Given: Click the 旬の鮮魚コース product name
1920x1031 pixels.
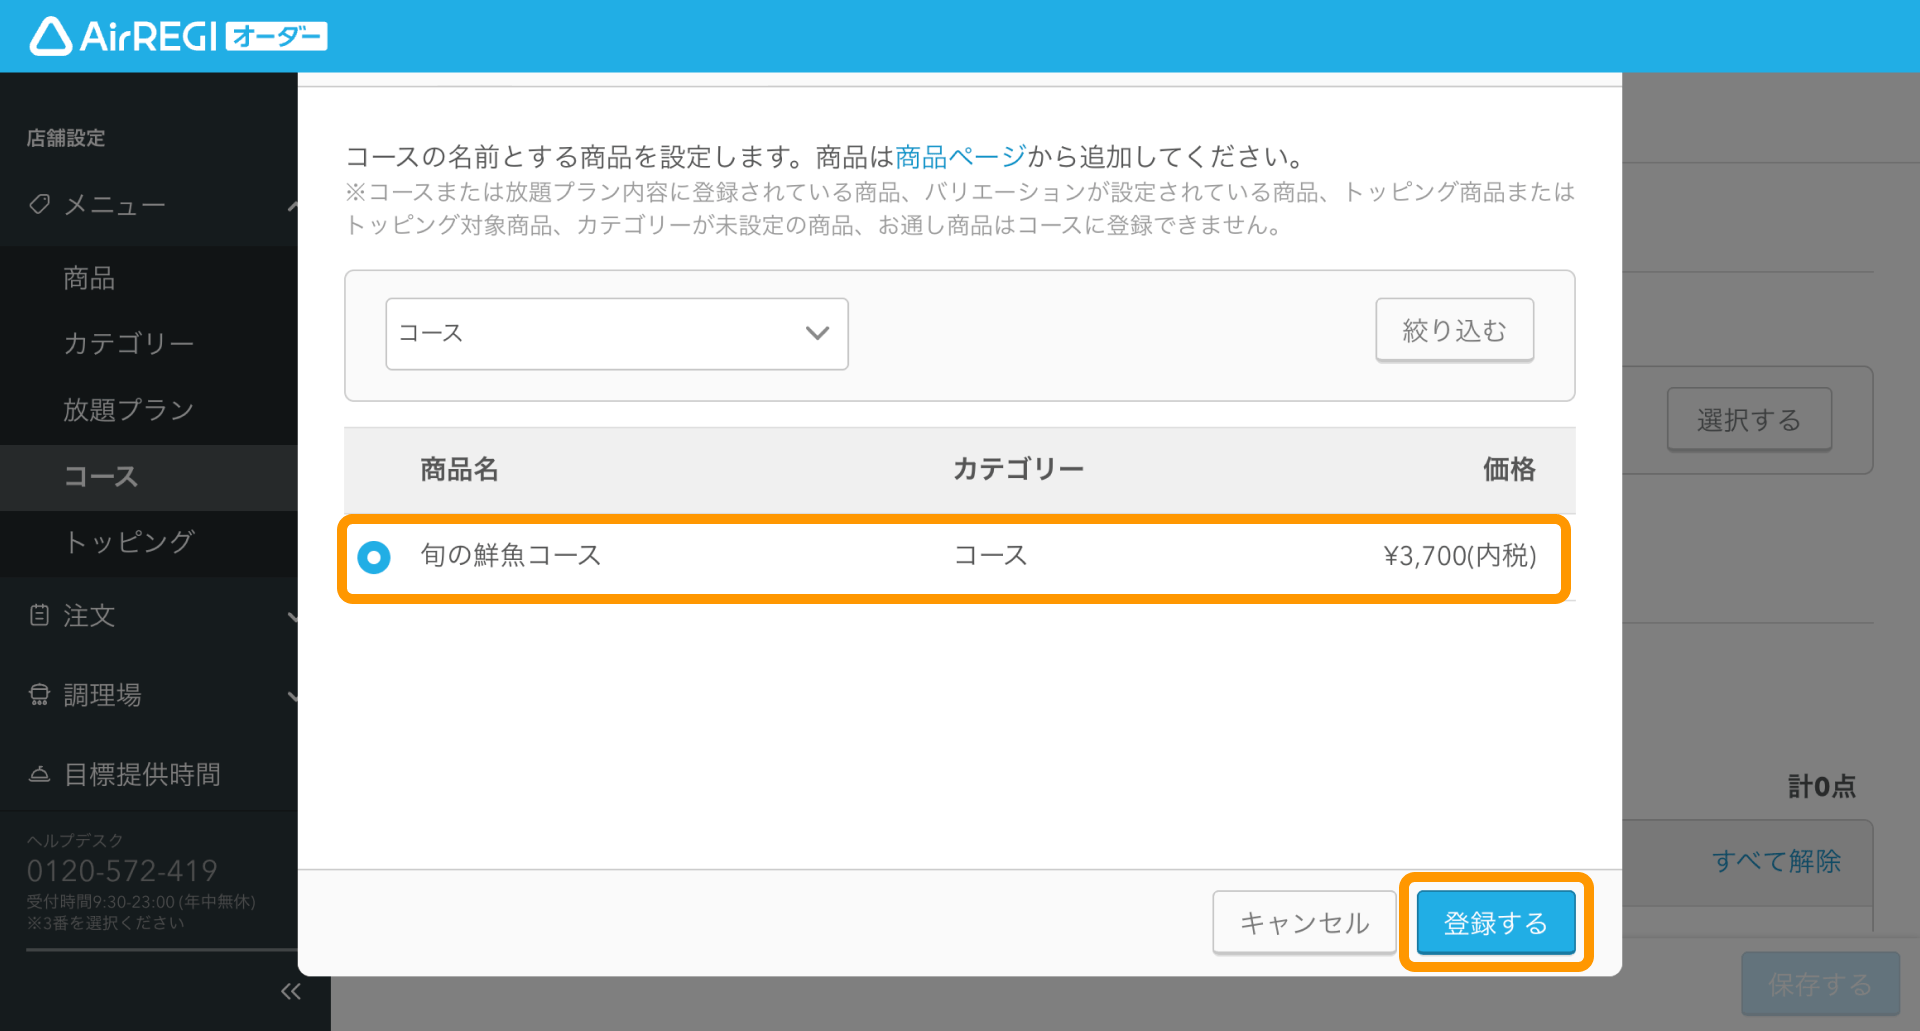Looking at the screenshot, I should 511,556.
